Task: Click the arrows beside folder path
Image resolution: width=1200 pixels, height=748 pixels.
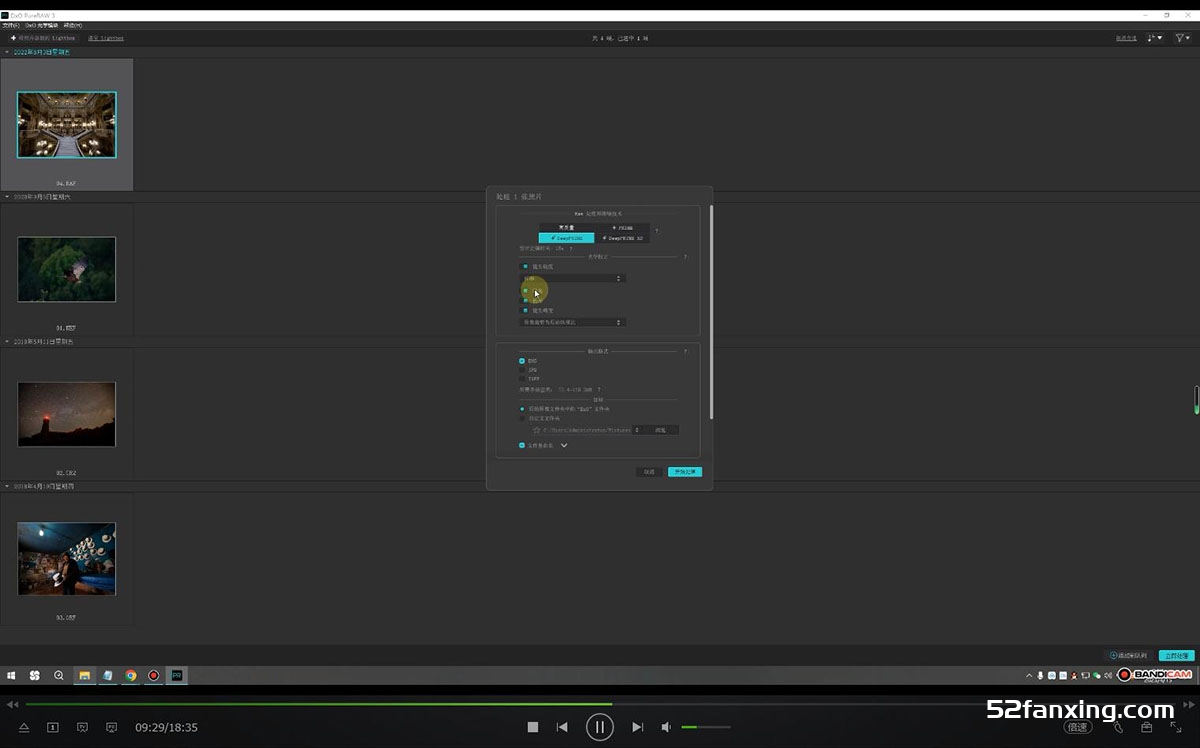Action: tap(637, 430)
